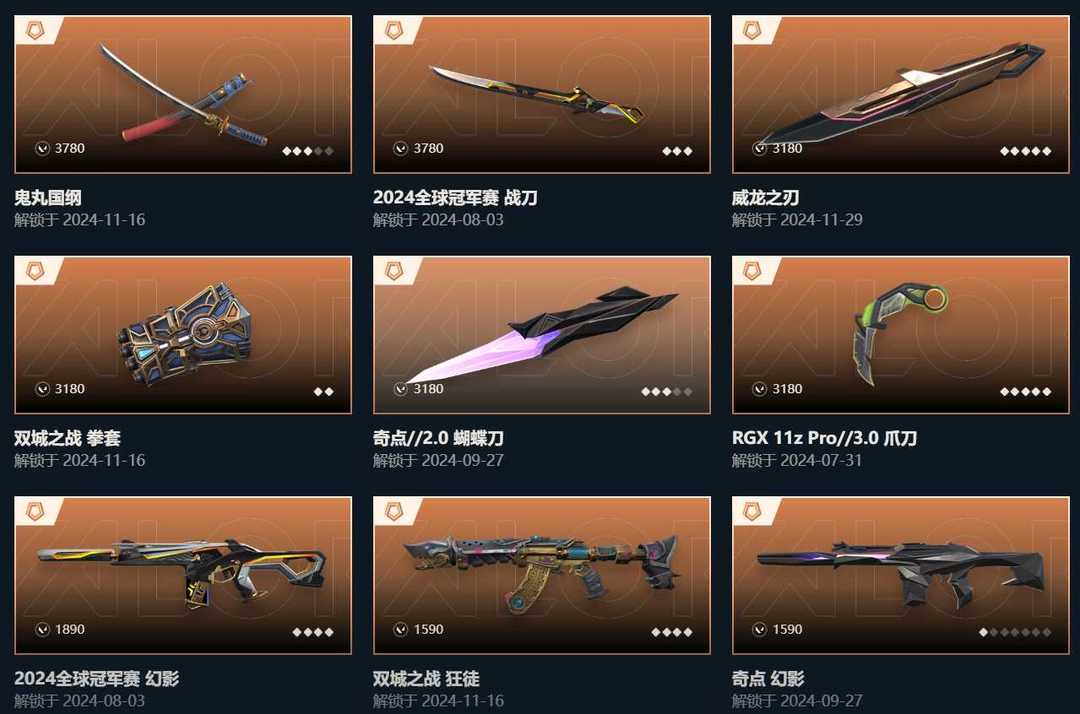This screenshot has width=1080, height=714.
Task: Click the pentagon badge on the RGX 11z Pro card
Action: (752, 271)
